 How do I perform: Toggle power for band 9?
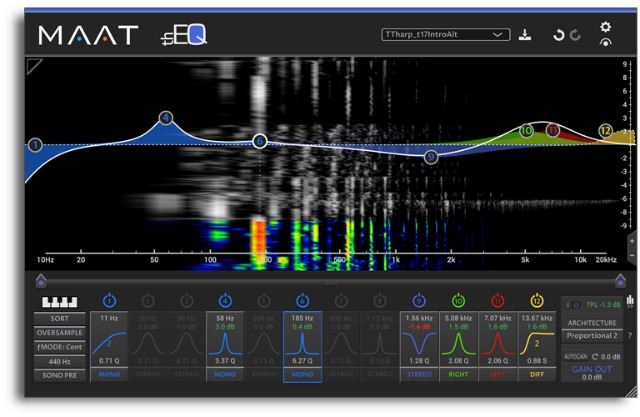click(x=419, y=301)
